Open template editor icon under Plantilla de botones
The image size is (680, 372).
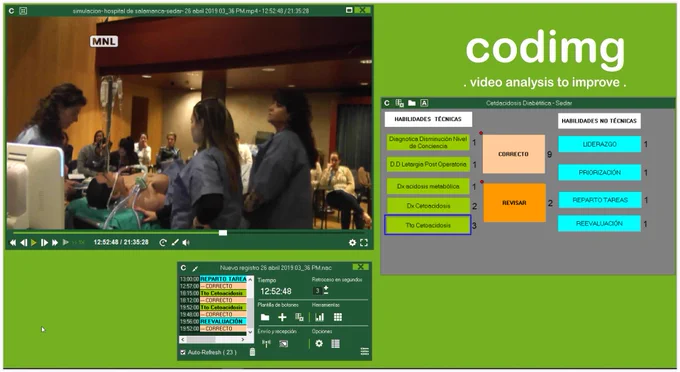(299, 317)
